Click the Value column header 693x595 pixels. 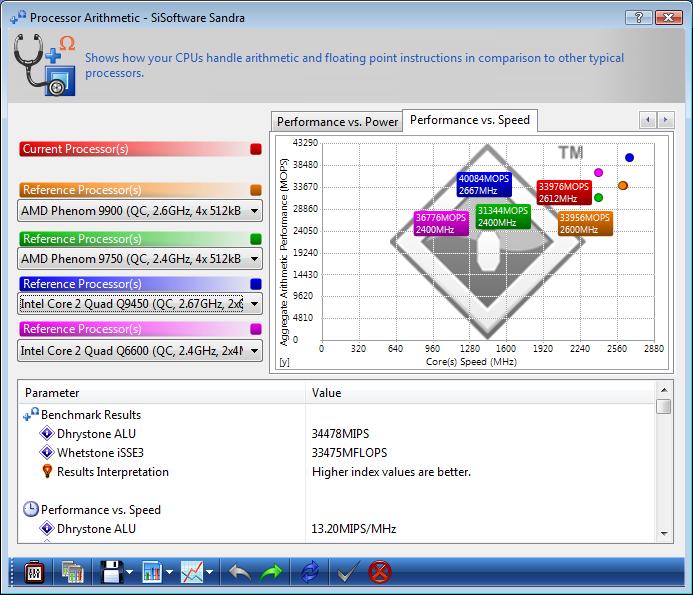pyautogui.click(x=480, y=393)
